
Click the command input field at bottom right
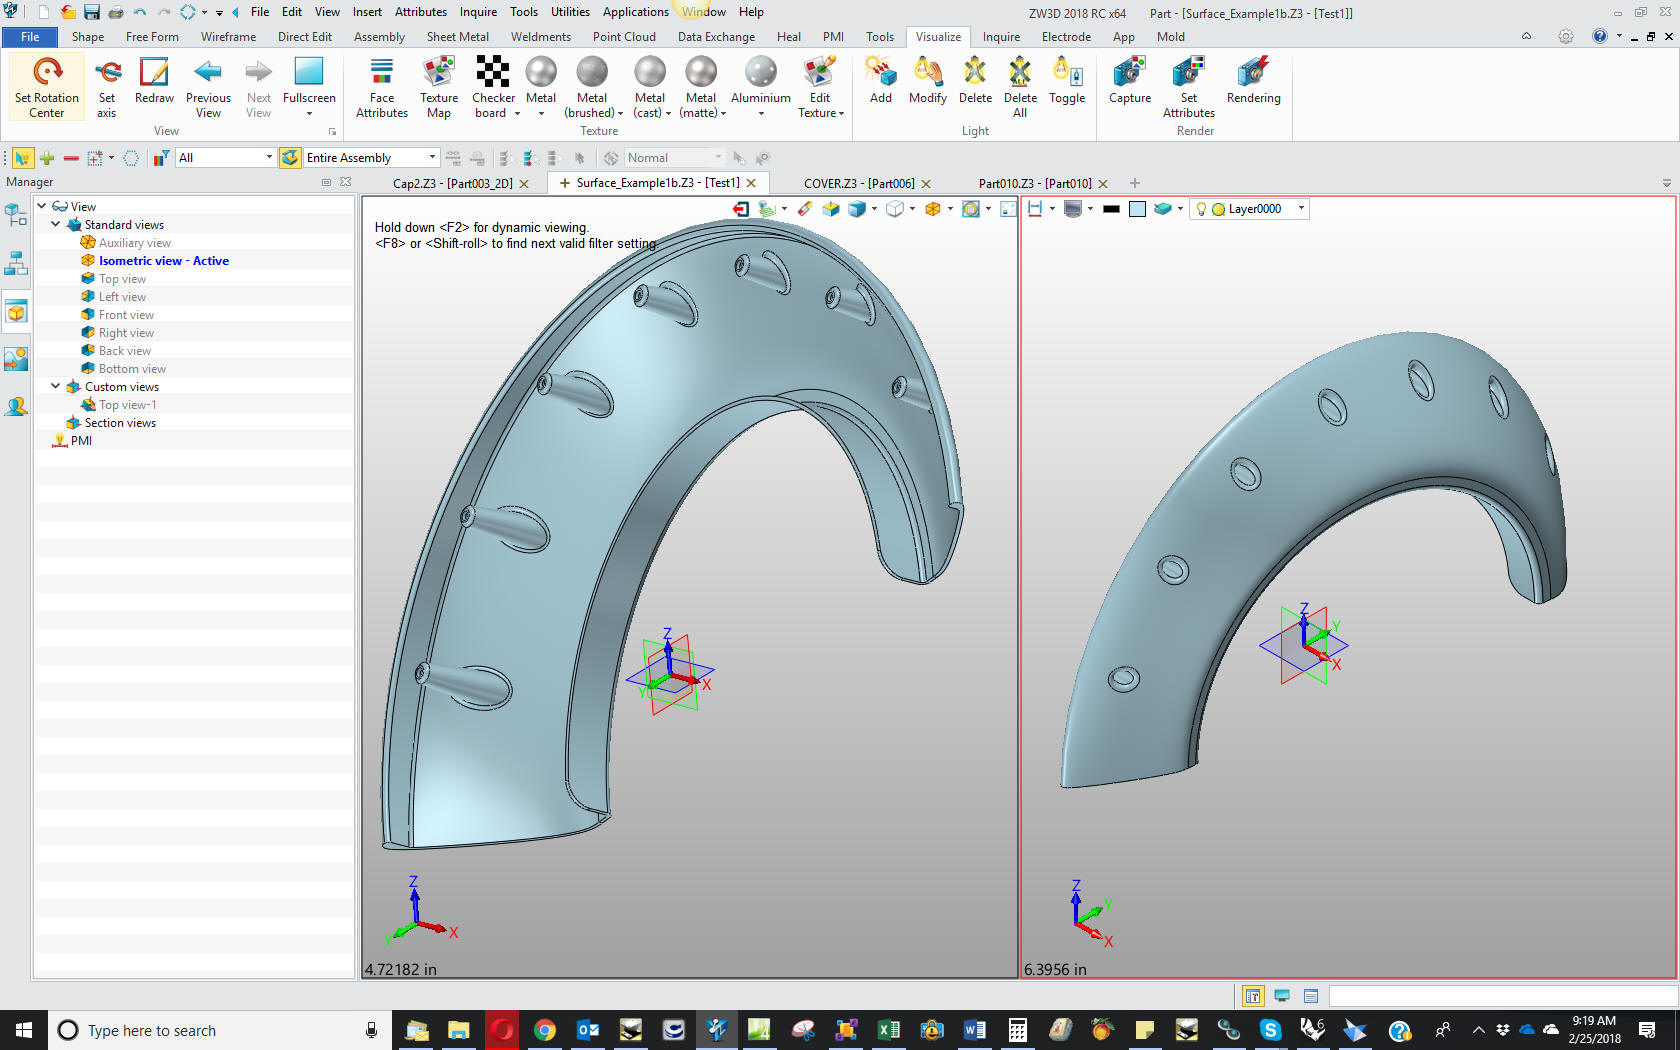click(1502, 996)
